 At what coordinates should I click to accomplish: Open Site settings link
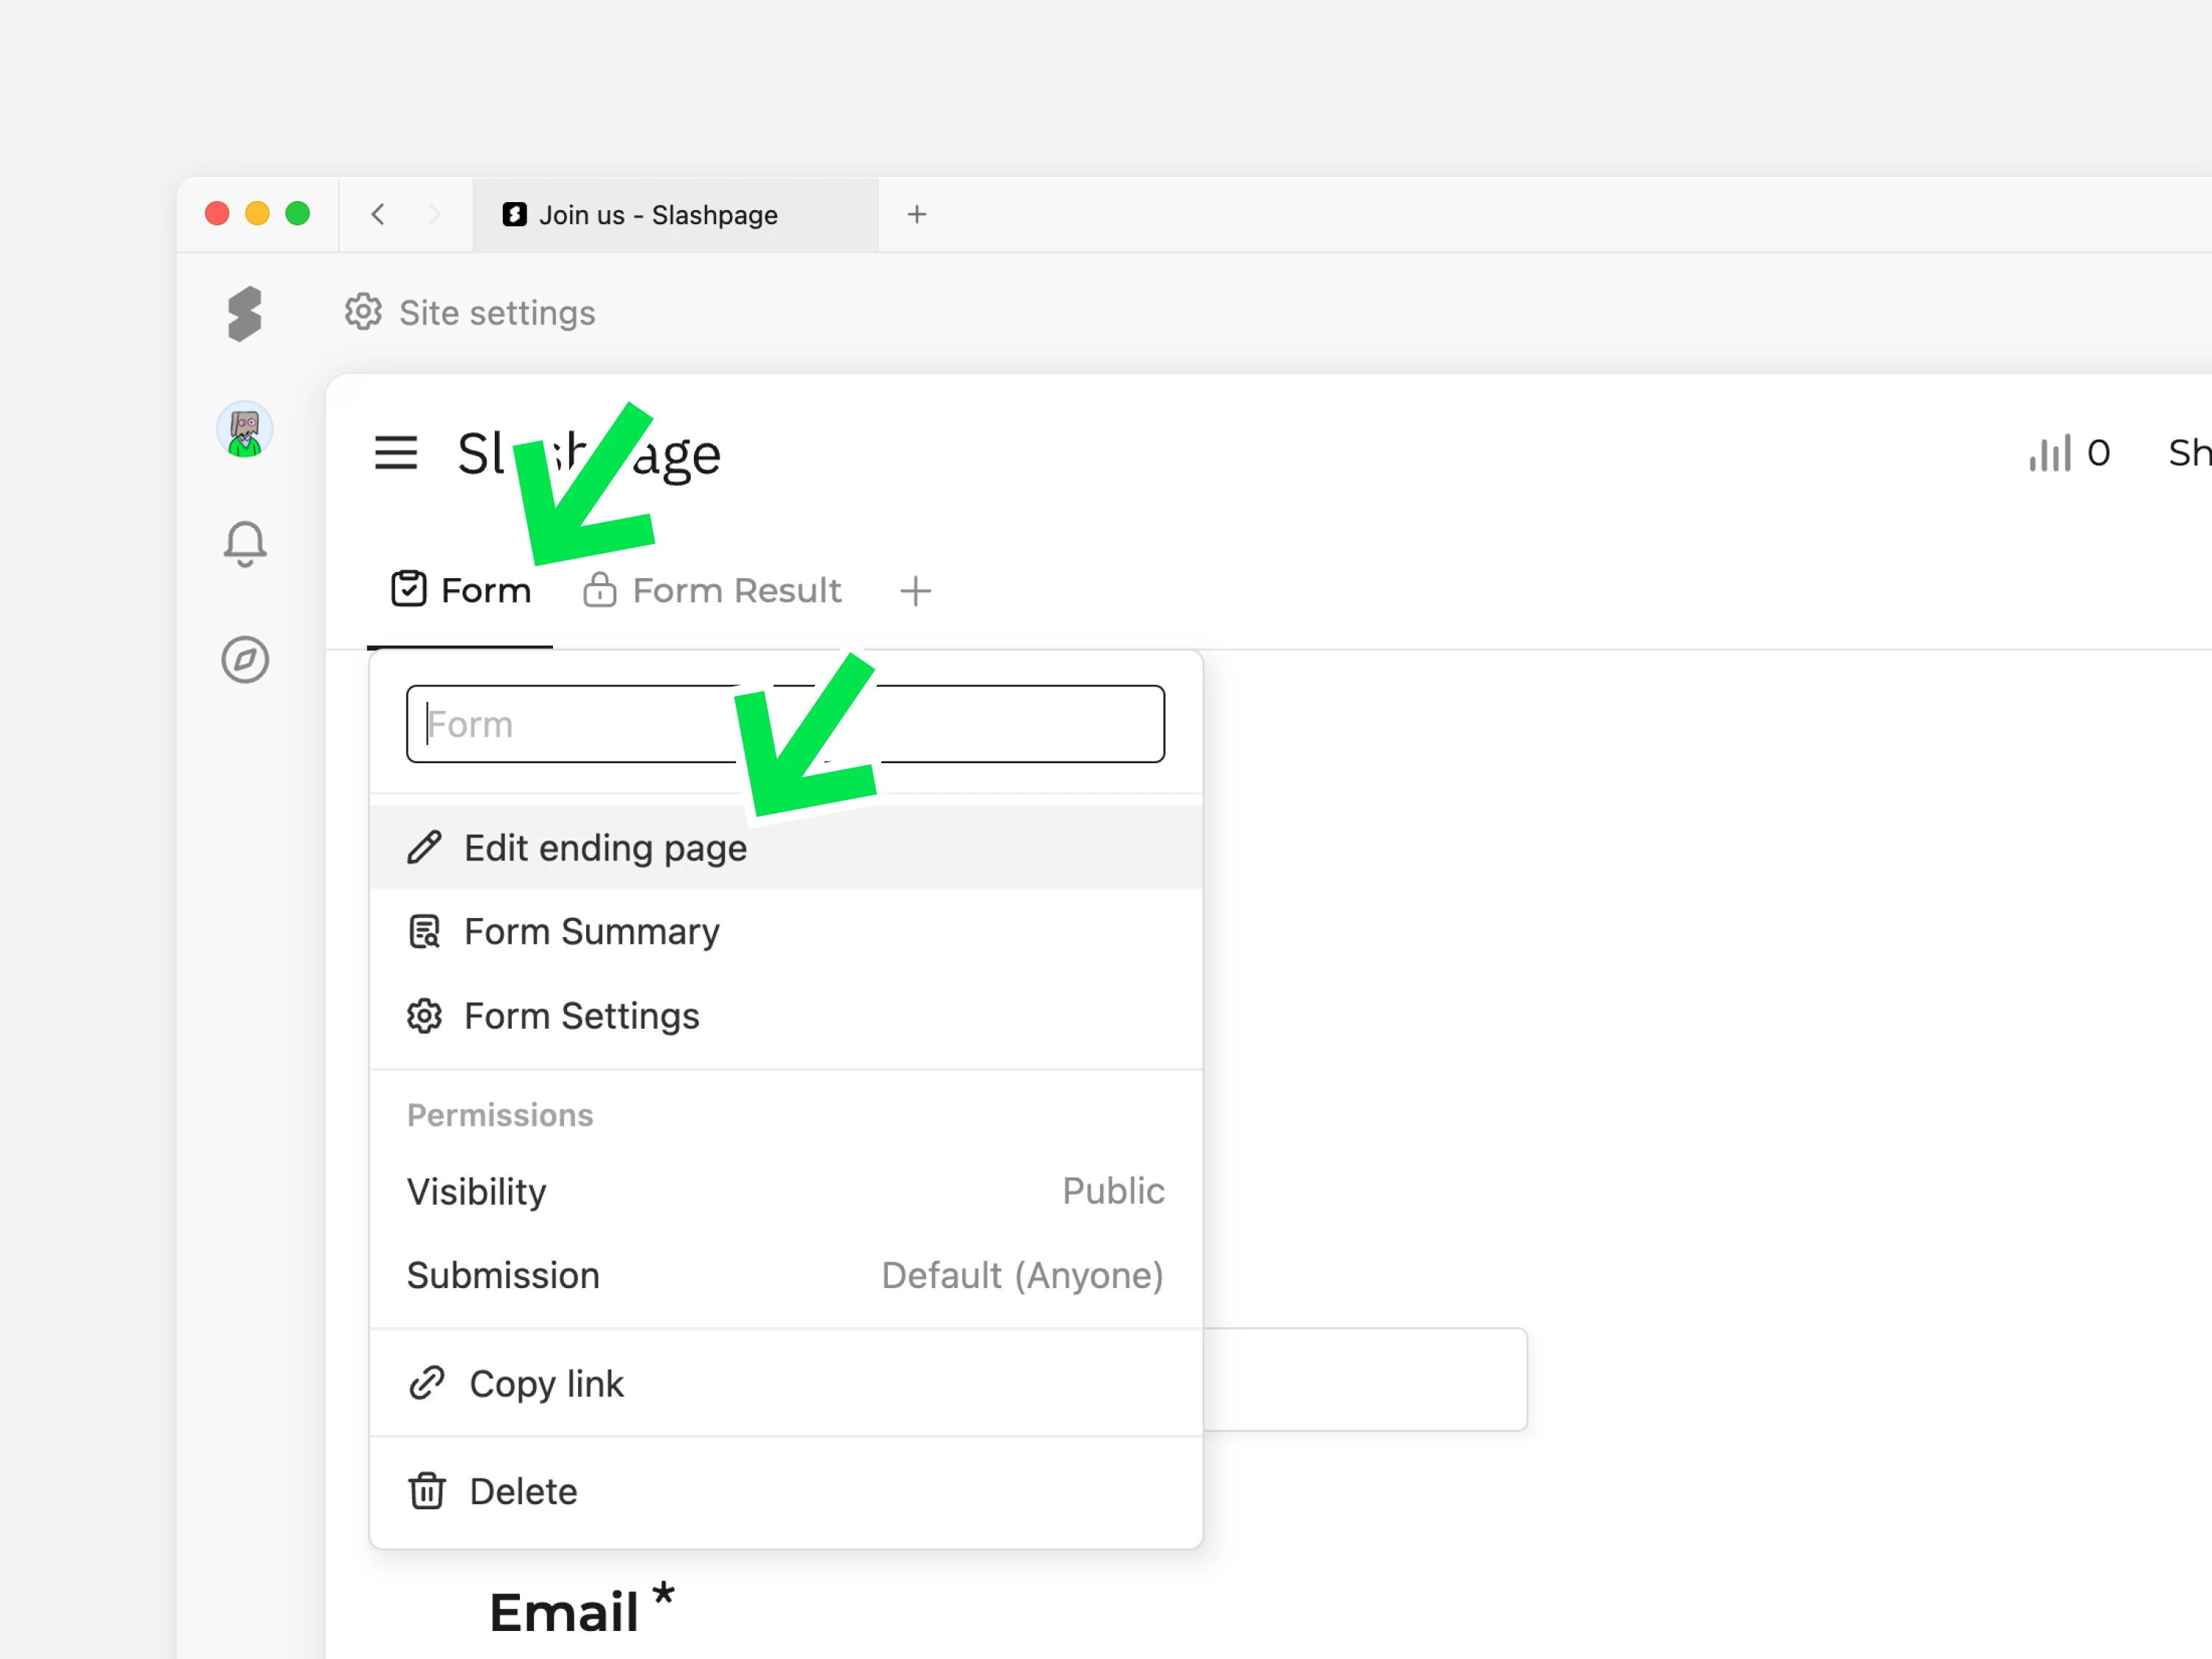(470, 312)
